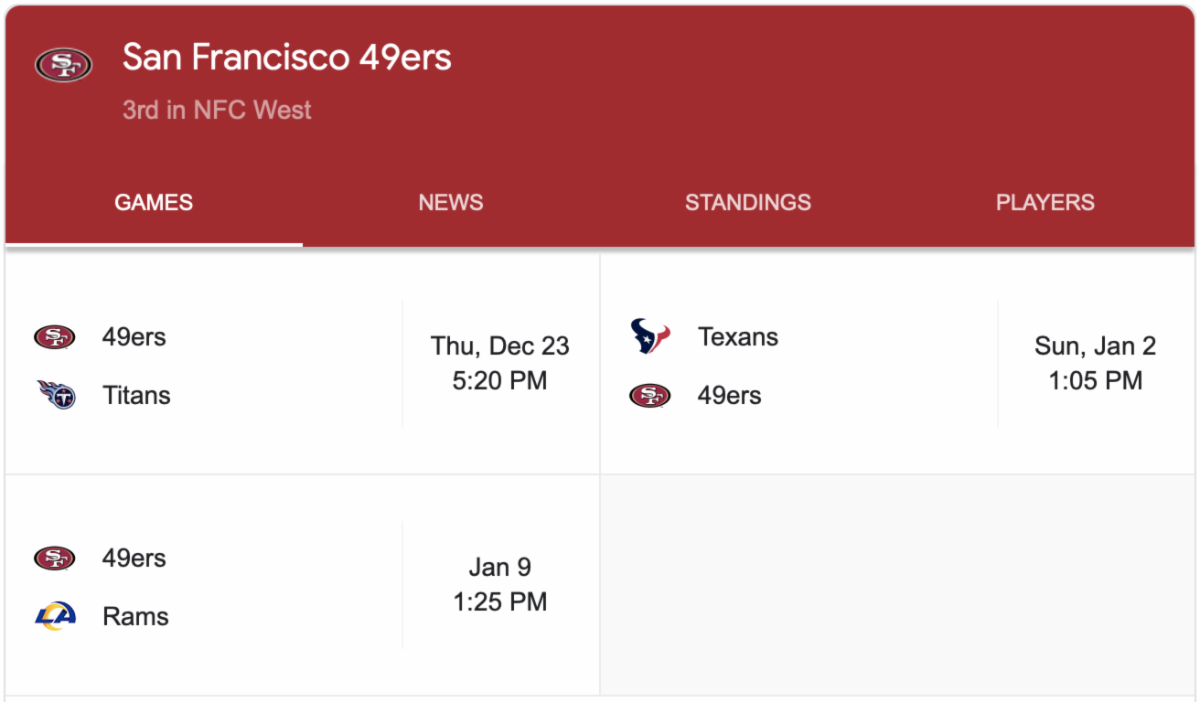1200x702 pixels.
Task: Click the empty gray game card area
Action: pos(897,585)
